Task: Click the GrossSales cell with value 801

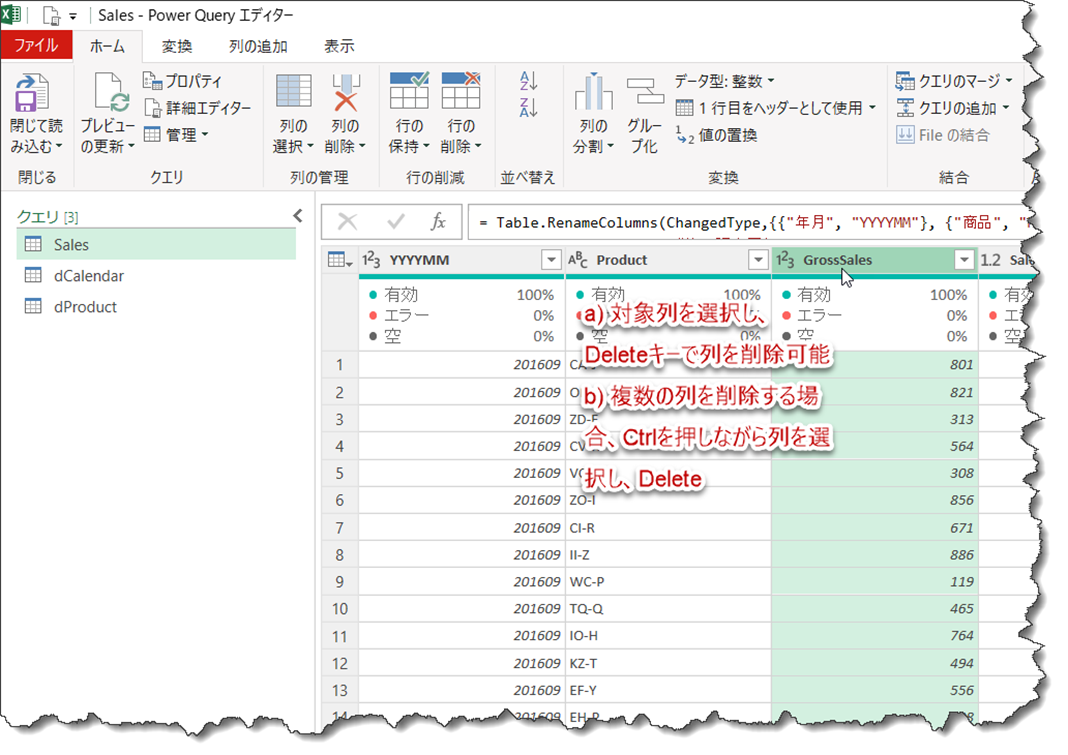Action: [875, 365]
